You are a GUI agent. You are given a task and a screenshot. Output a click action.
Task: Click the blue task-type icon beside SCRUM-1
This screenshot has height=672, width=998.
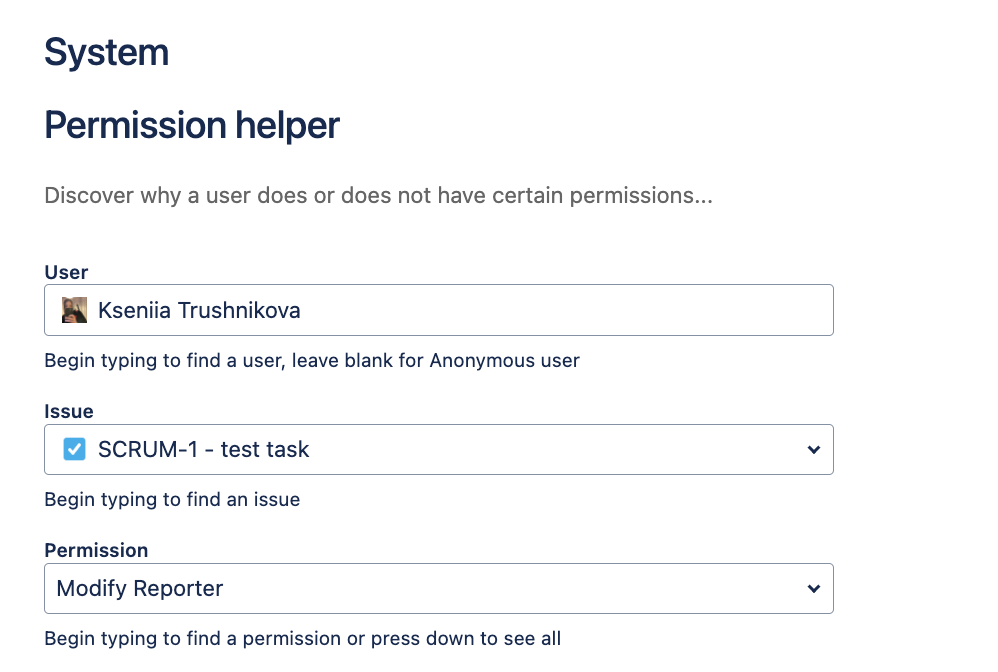point(74,449)
